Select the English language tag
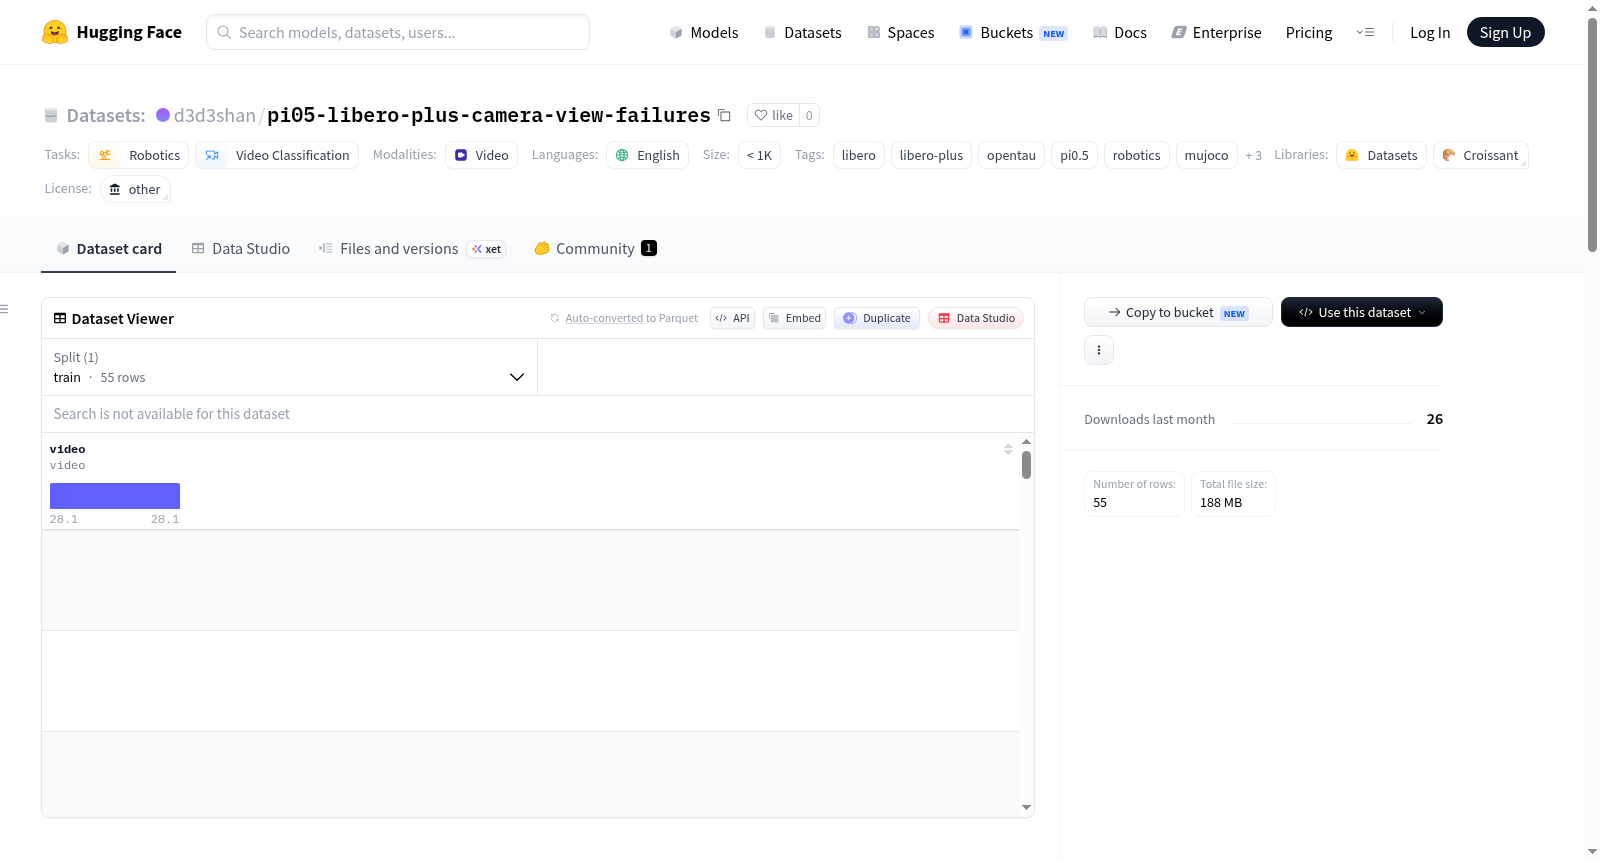1600x861 pixels. click(647, 155)
